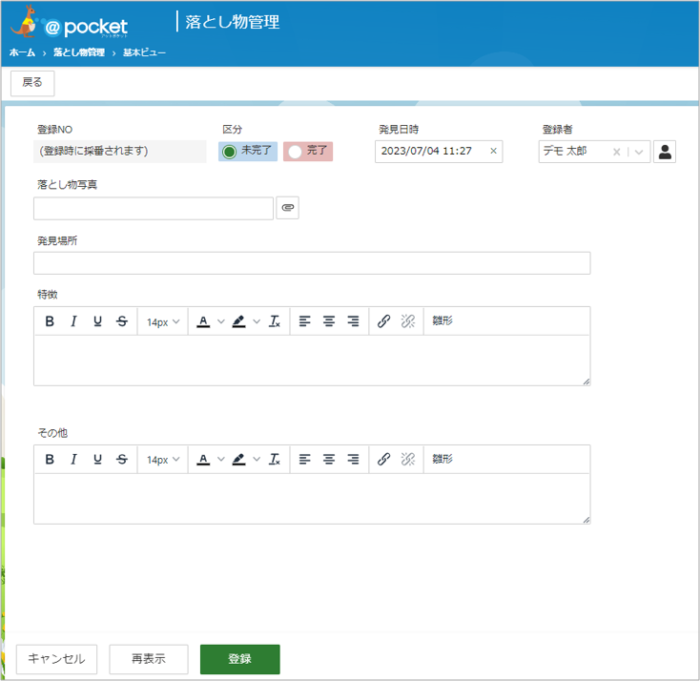This screenshot has height=681, width=700.
Task: Click the @pocket kangaroo logo
Action: coord(69,23)
